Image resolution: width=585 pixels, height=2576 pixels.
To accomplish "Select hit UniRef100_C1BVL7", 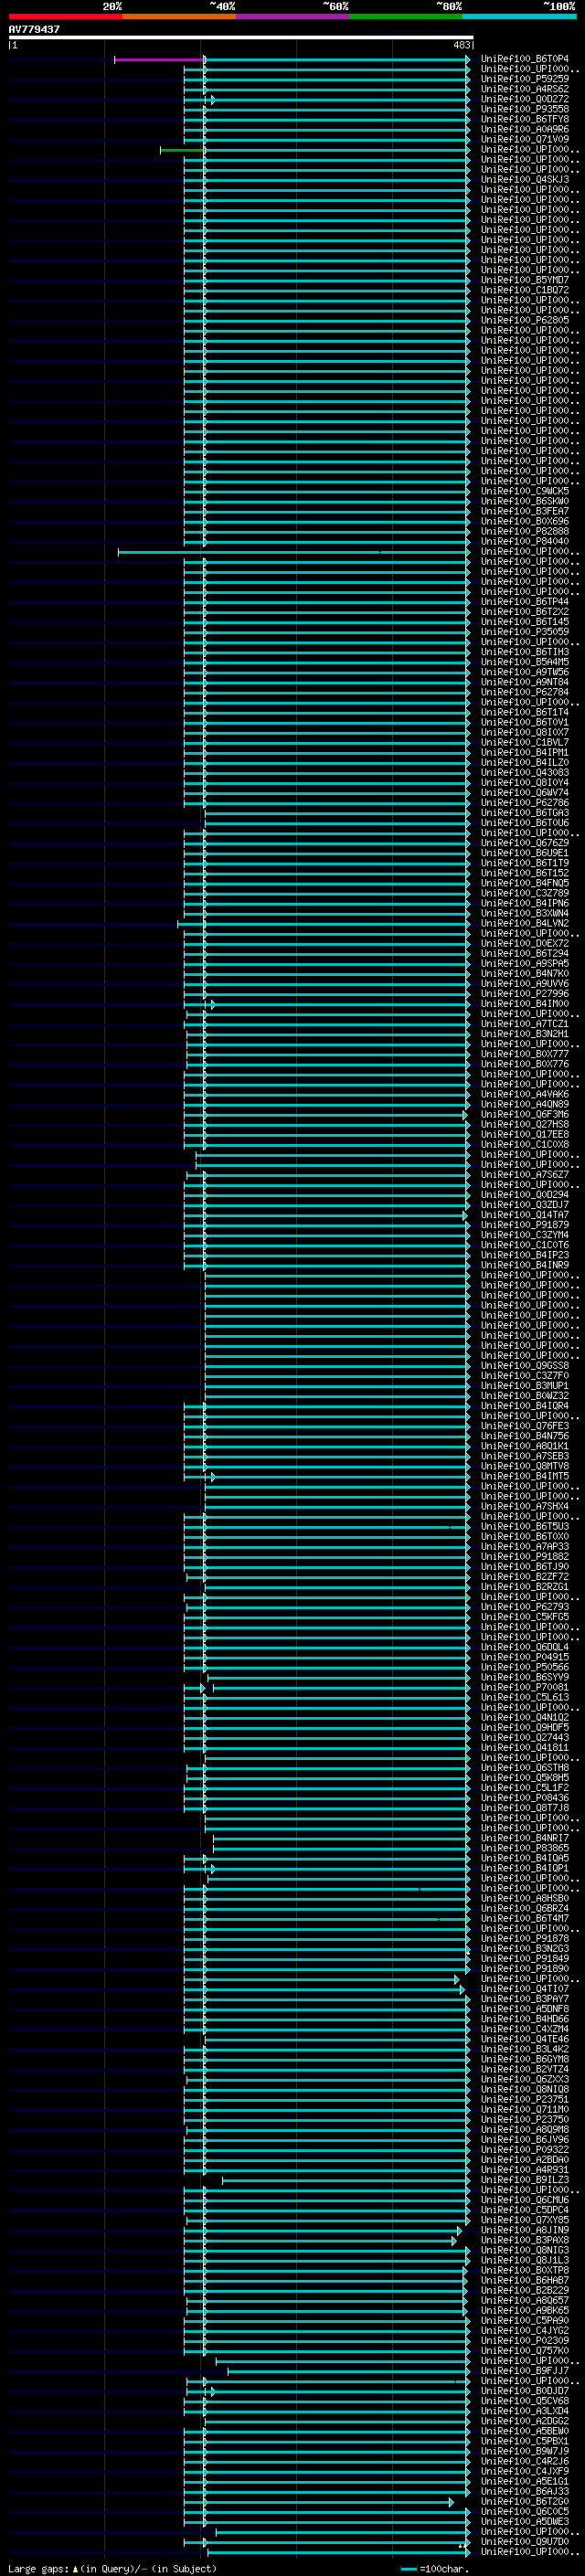I will point(524,742).
